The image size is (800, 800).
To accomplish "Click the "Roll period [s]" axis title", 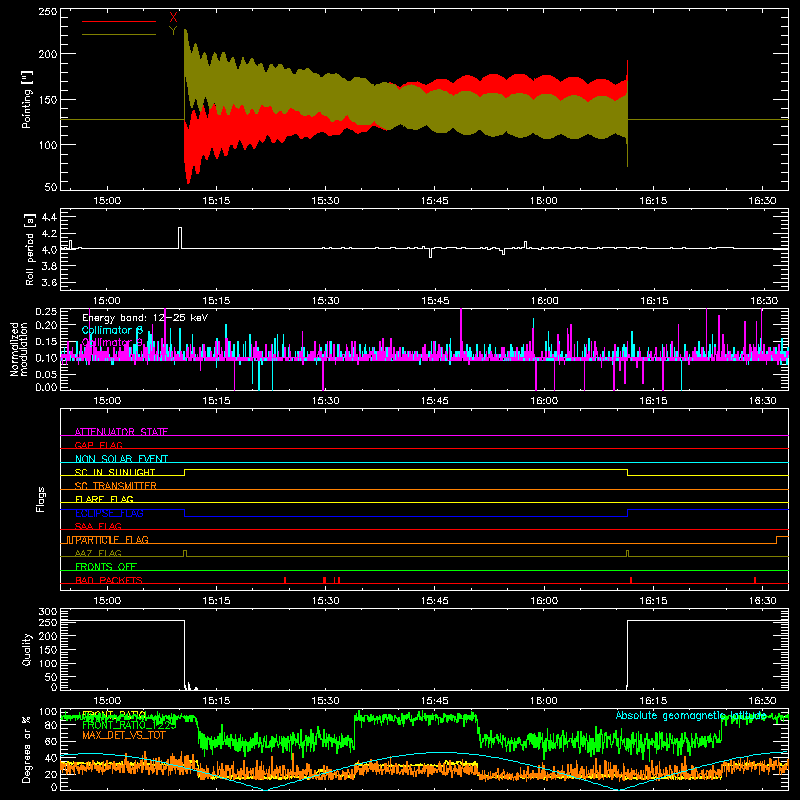I will click(x=29, y=249).
